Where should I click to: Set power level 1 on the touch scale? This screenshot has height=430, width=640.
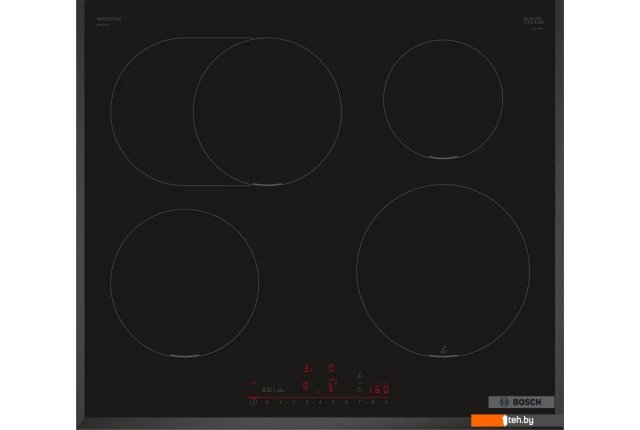(280, 402)
